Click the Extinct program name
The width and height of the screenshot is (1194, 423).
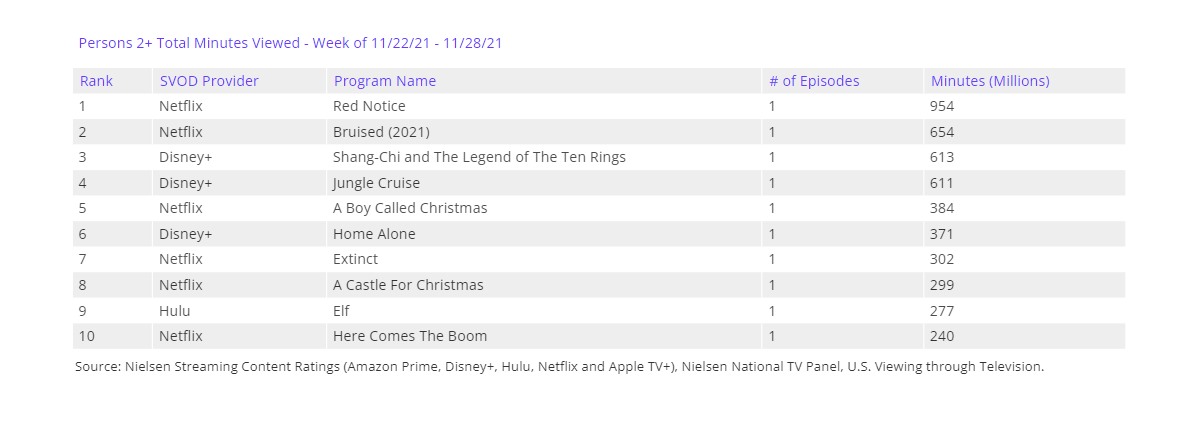(x=357, y=259)
